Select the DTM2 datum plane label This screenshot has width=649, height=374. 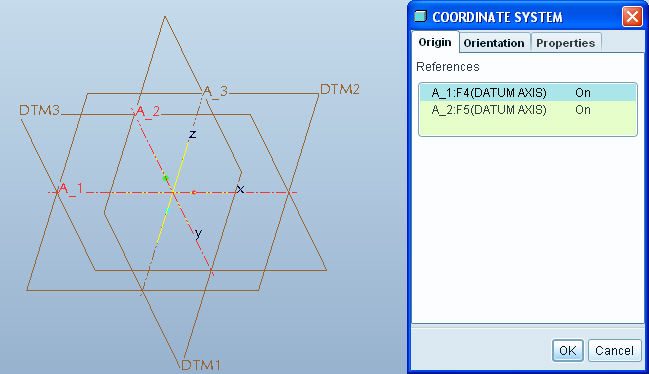340,89
